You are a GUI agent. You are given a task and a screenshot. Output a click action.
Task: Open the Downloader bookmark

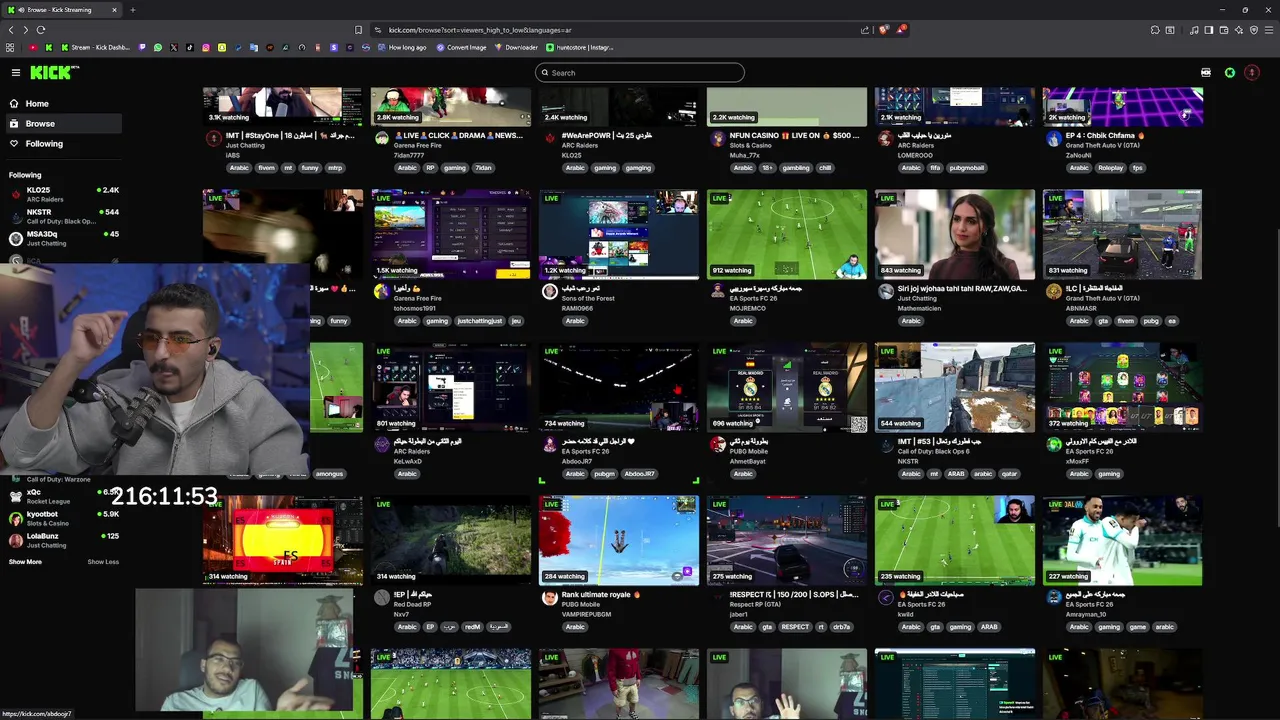(516, 47)
